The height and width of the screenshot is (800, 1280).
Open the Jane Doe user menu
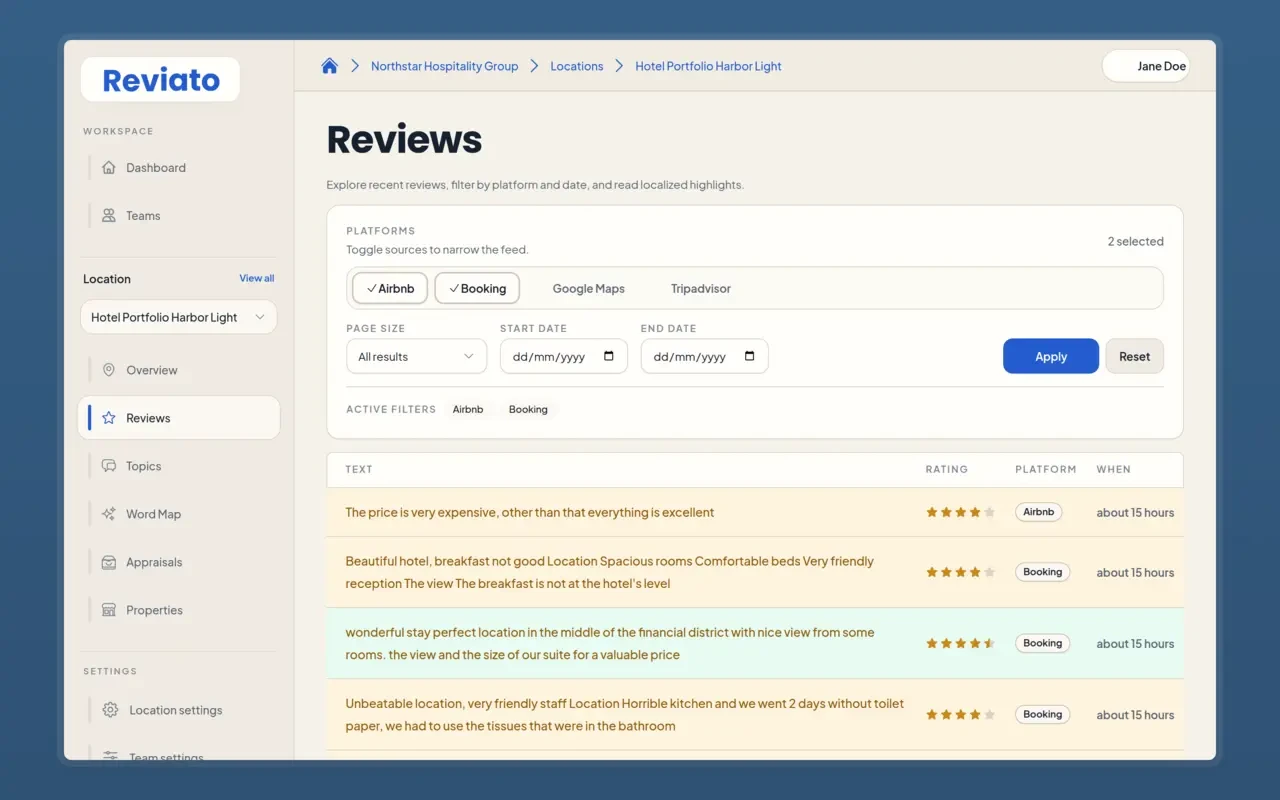pos(1146,66)
